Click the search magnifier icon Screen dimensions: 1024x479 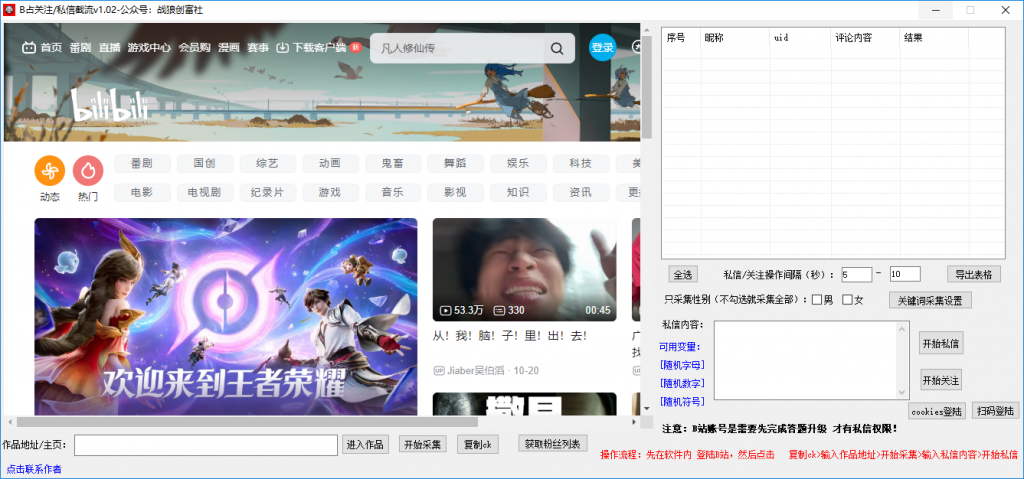pos(556,48)
